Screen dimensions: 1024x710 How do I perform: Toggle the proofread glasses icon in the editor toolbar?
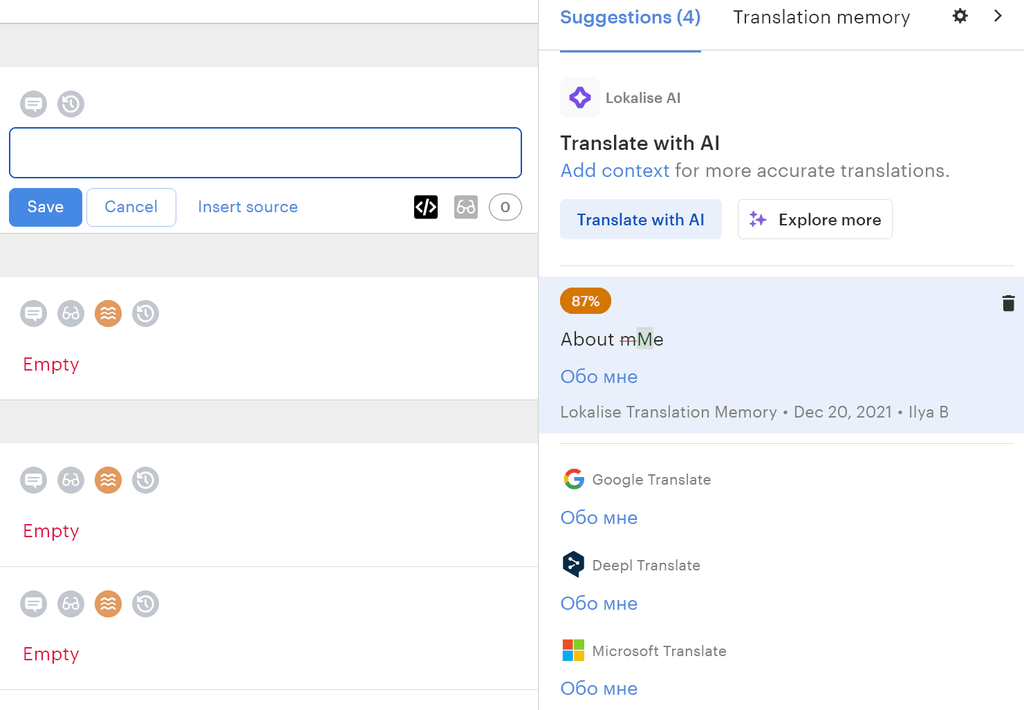click(465, 207)
